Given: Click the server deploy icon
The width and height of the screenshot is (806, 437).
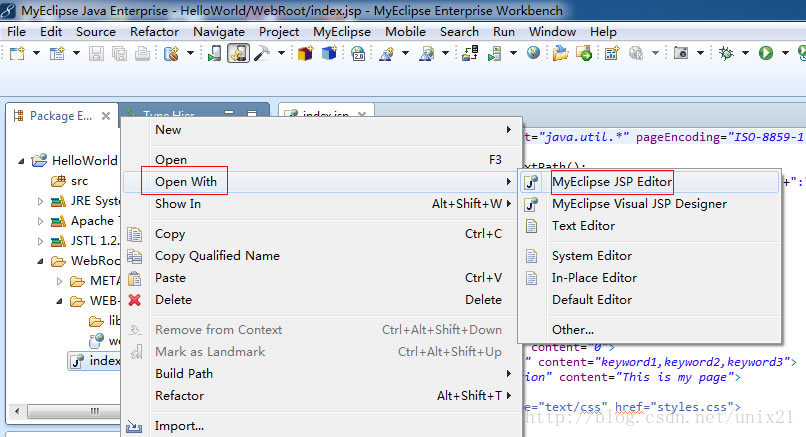Looking at the screenshot, I should [x=470, y=53].
